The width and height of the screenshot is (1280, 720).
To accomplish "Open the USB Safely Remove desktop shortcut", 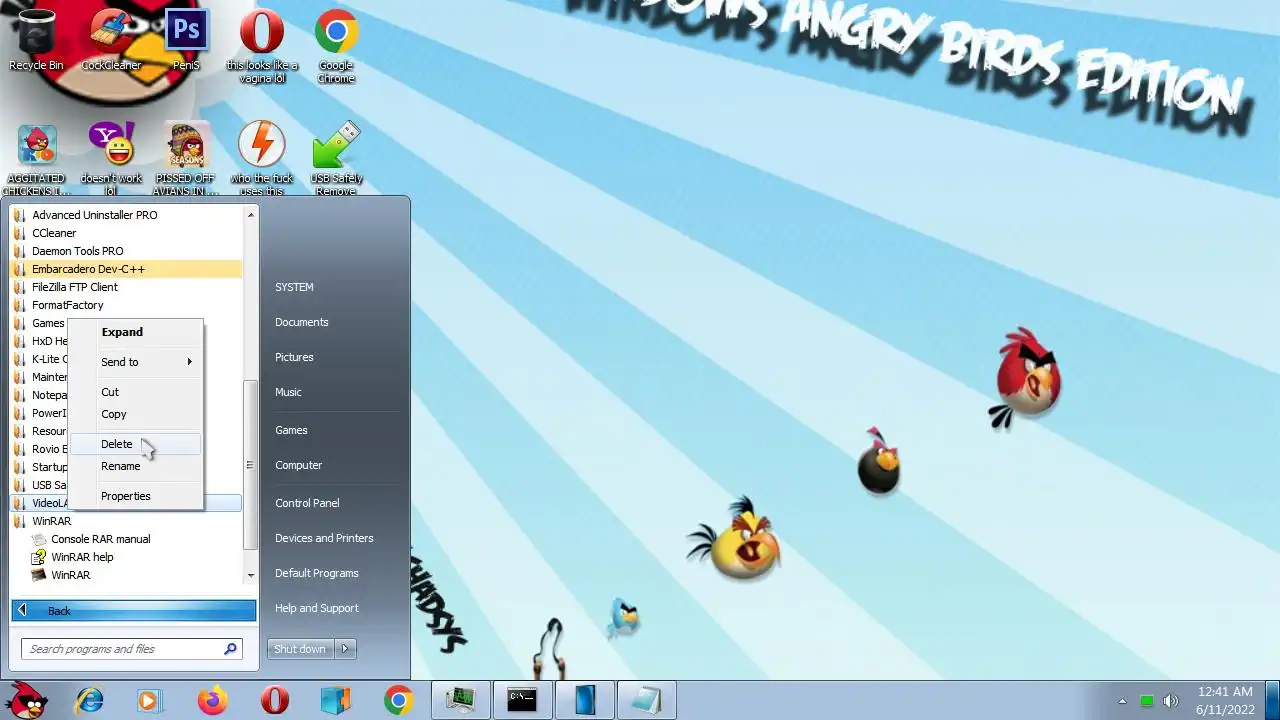I will [x=336, y=160].
